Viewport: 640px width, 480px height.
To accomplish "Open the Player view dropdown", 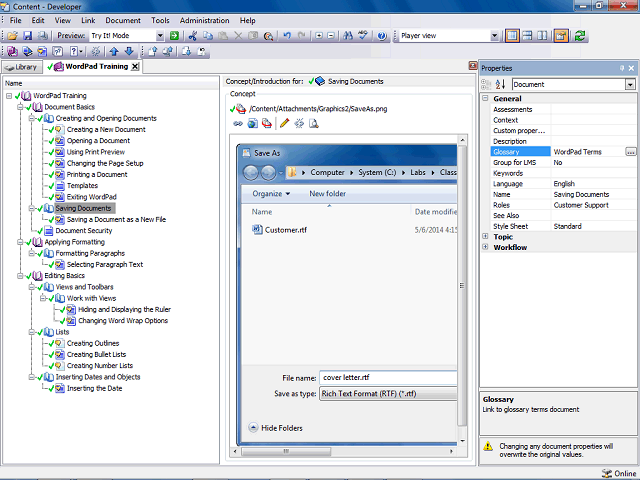I will click(494, 36).
